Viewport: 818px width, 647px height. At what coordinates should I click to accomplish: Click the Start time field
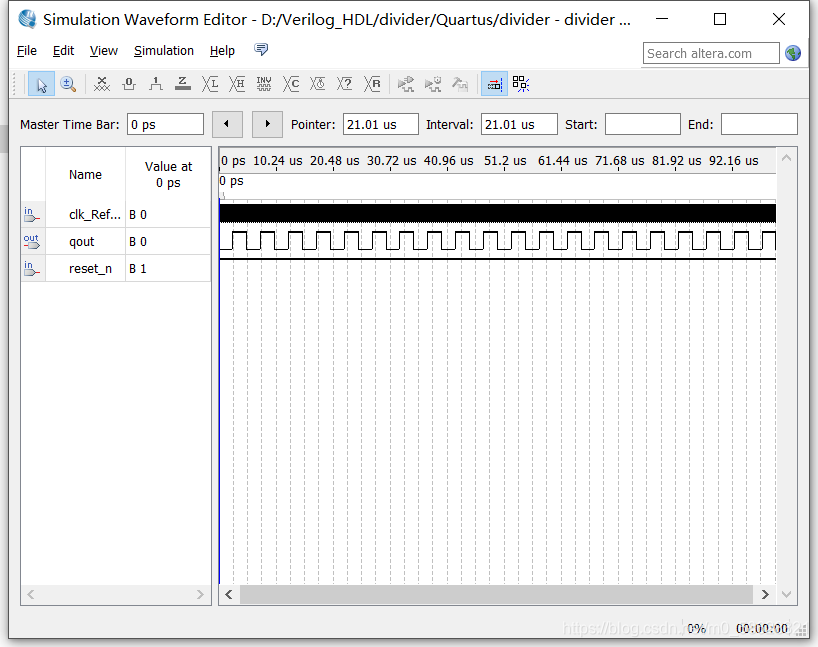coord(643,125)
